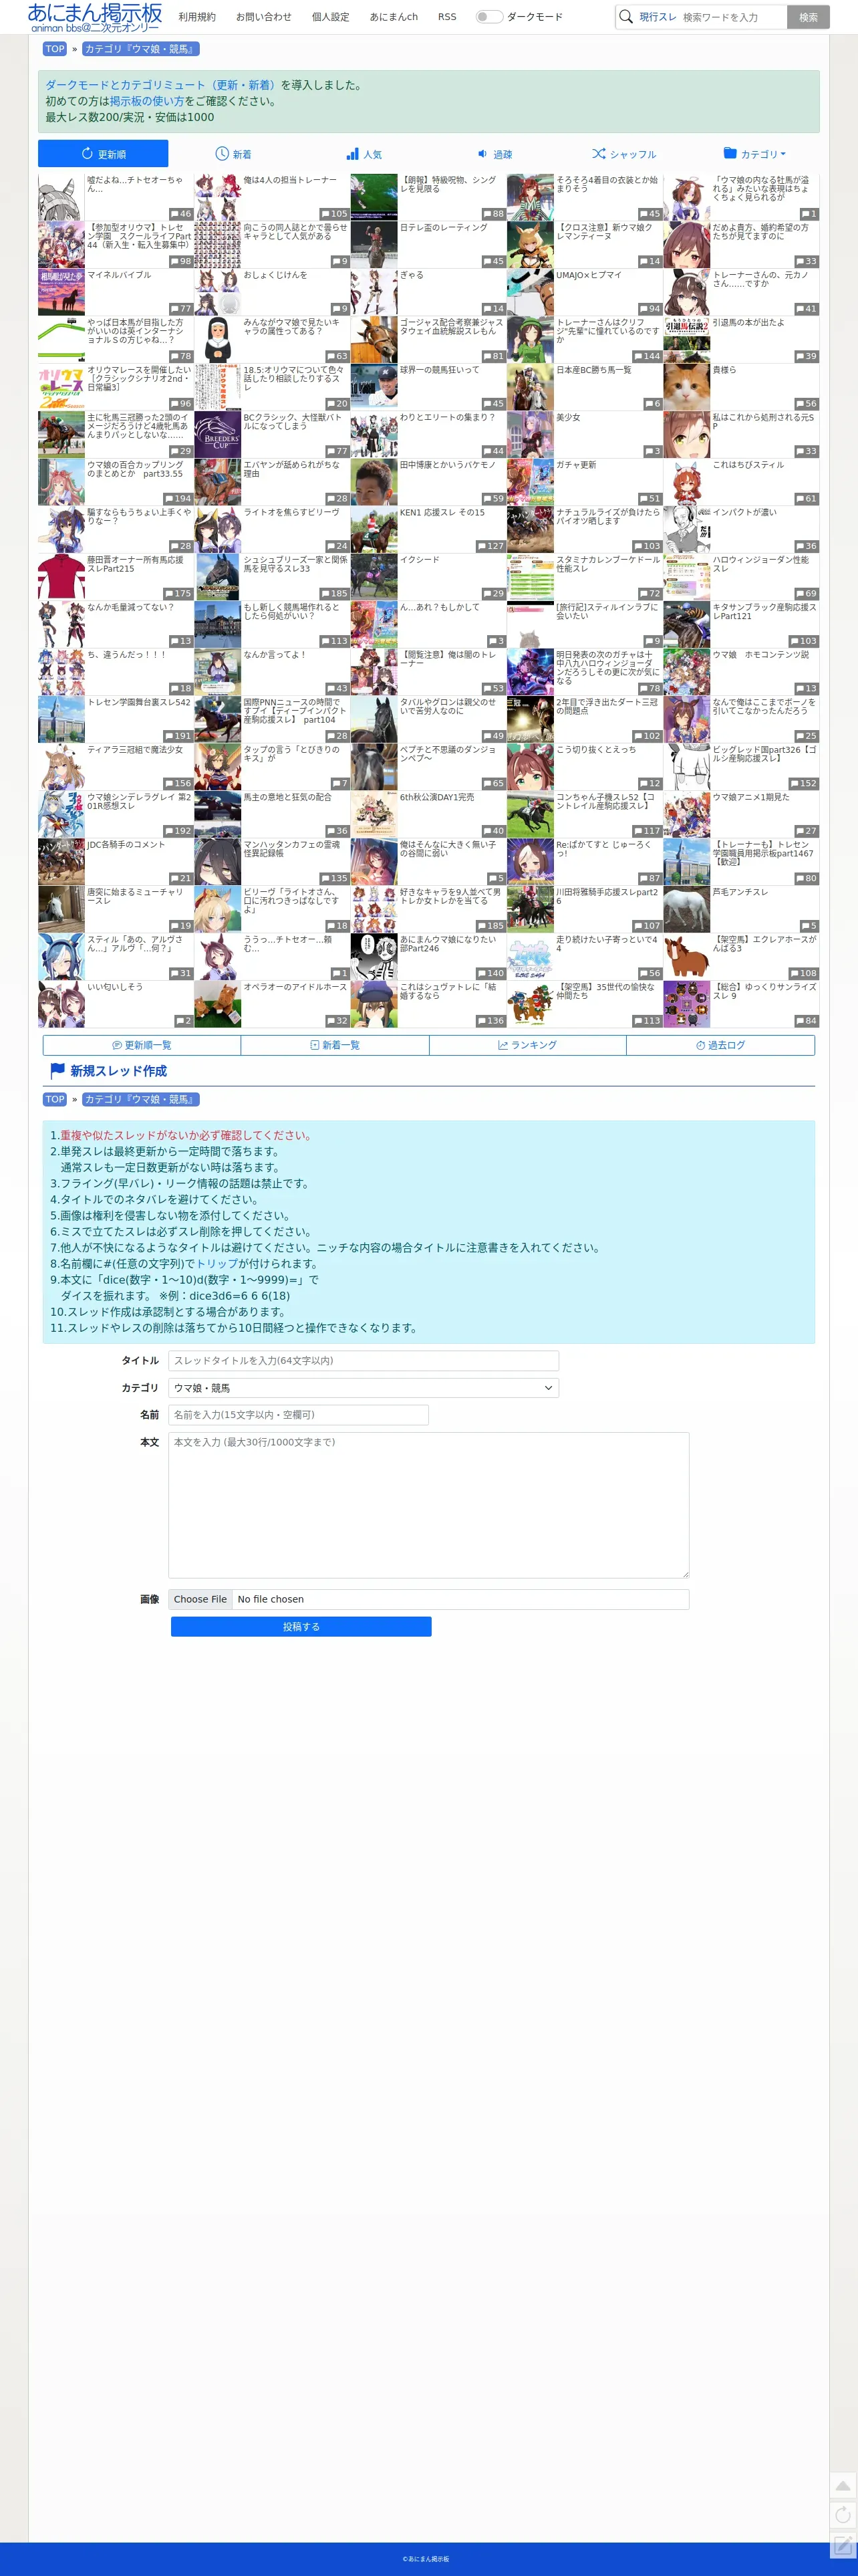Submit with the 投稿する button
858x2576 pixels.
(x=301, y=1627)
